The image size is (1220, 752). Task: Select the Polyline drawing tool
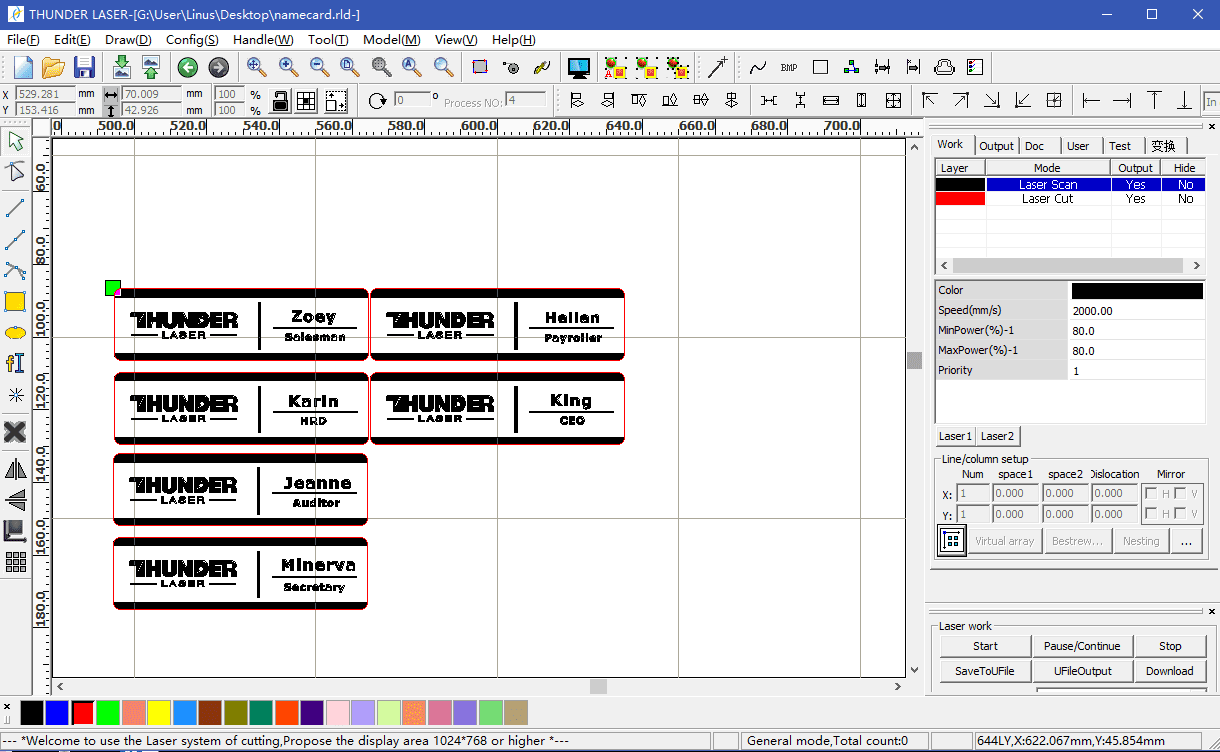(x=15, y=239)
